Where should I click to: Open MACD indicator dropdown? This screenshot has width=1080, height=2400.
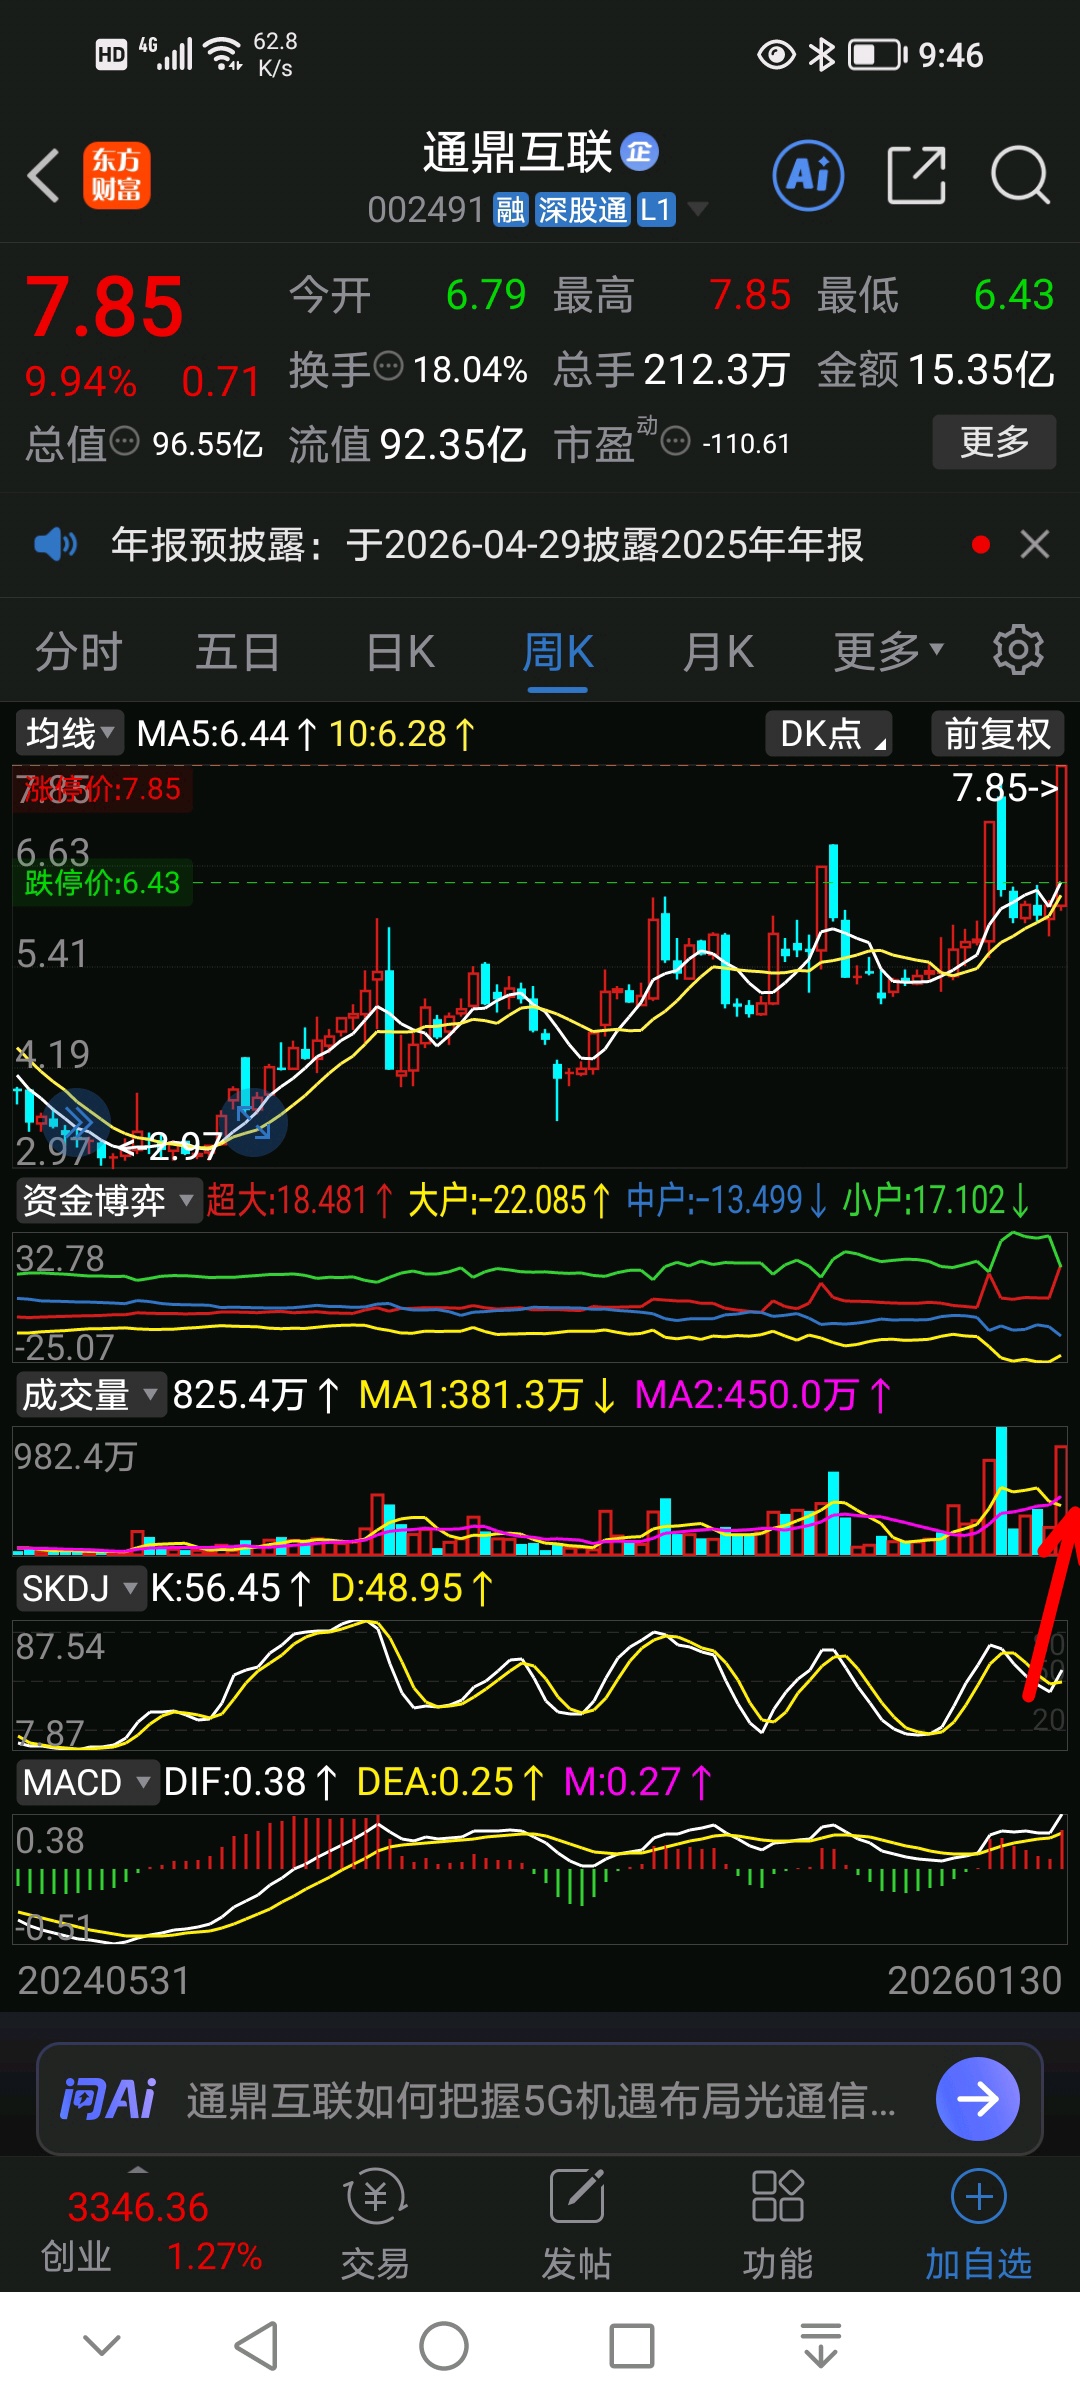(x=87, y=1781)
